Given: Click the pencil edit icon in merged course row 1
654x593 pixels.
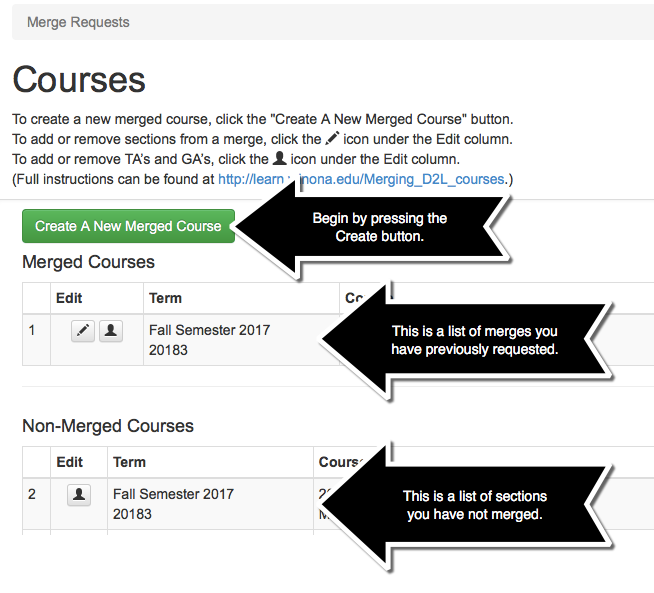Looking at the screenshot, I should click(x=84, y=332).
